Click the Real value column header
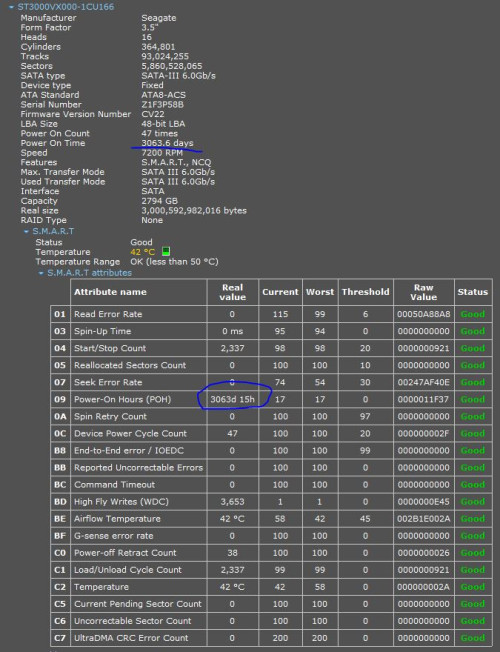Image resolution: width=500 pixels, height=652 pixels. pos(233,292)
